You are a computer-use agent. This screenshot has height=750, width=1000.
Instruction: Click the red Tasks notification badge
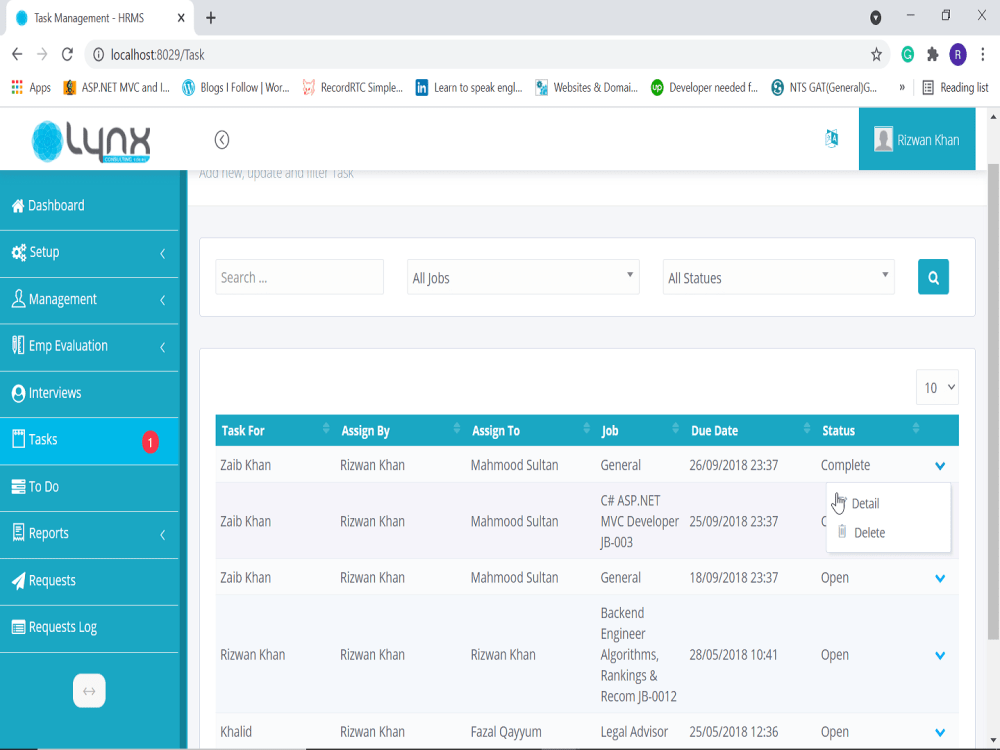tap(151, 442)
